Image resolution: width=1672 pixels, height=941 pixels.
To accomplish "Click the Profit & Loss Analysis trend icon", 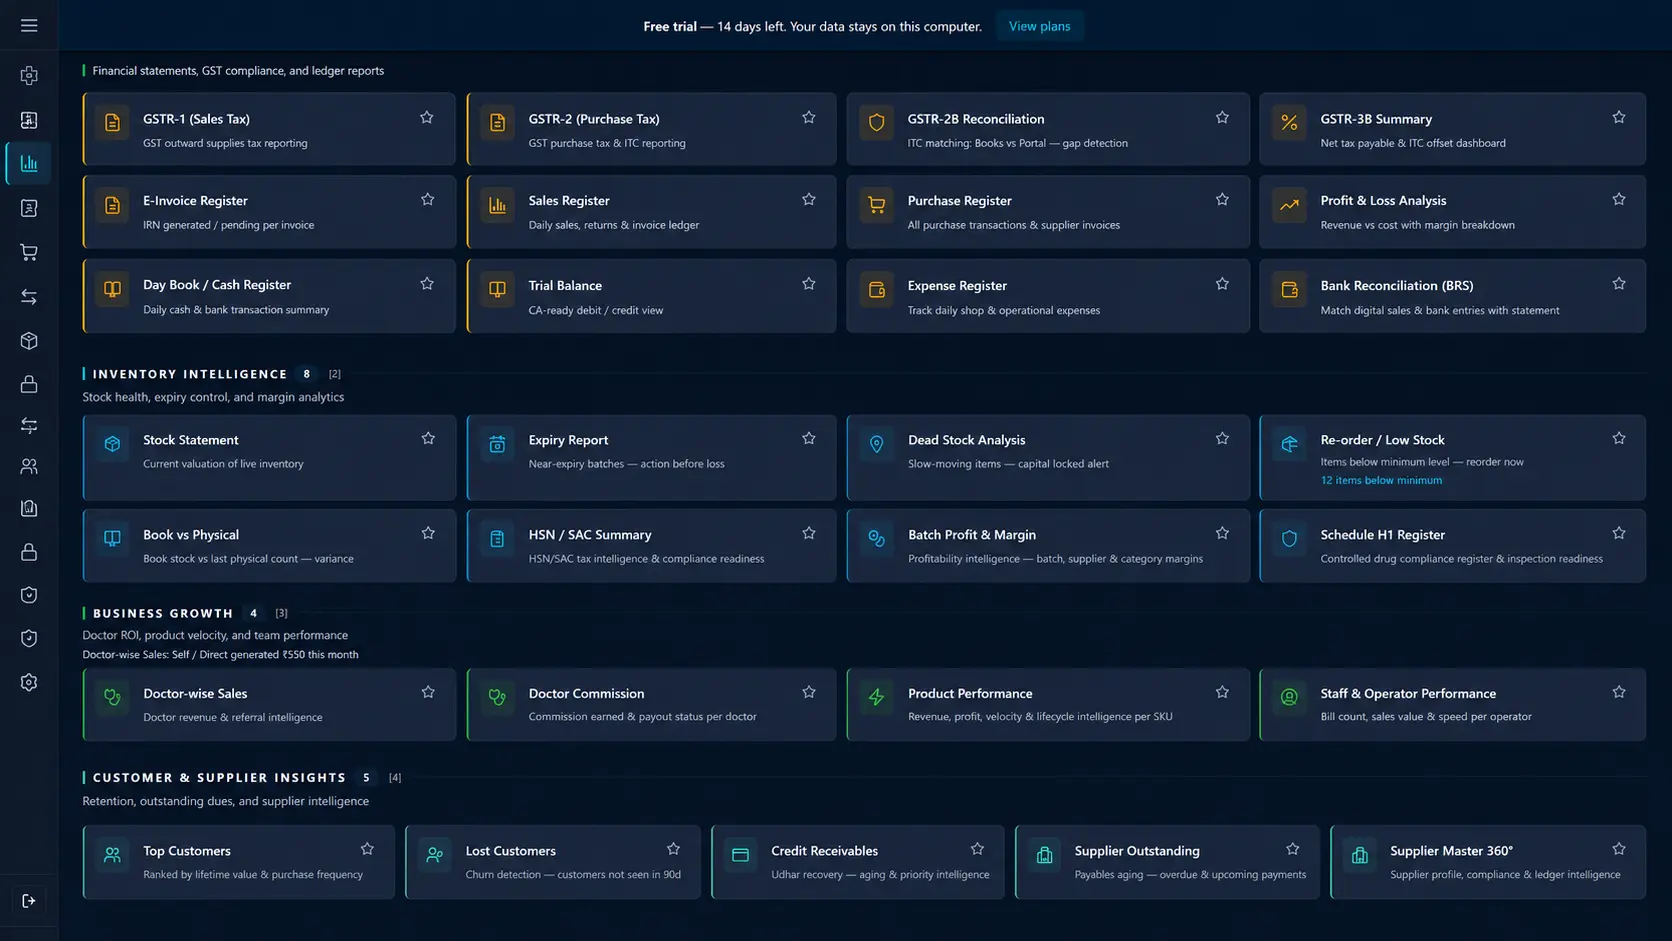I will coord(1289,205).
